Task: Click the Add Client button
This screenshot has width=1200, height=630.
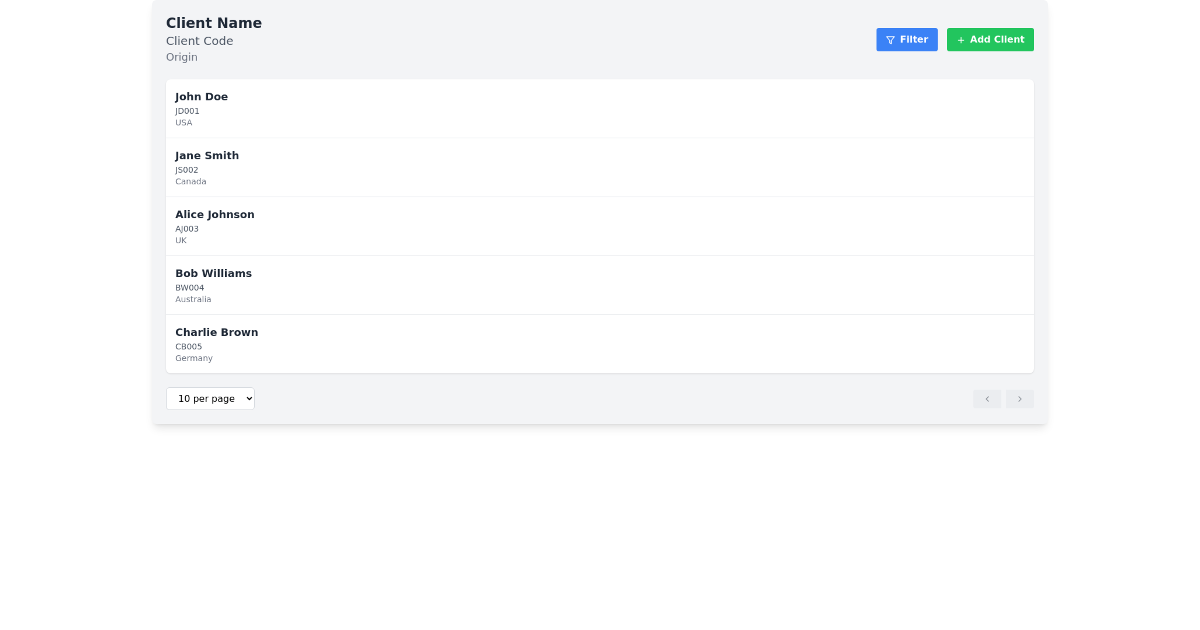Action: (x=990, y=40)
